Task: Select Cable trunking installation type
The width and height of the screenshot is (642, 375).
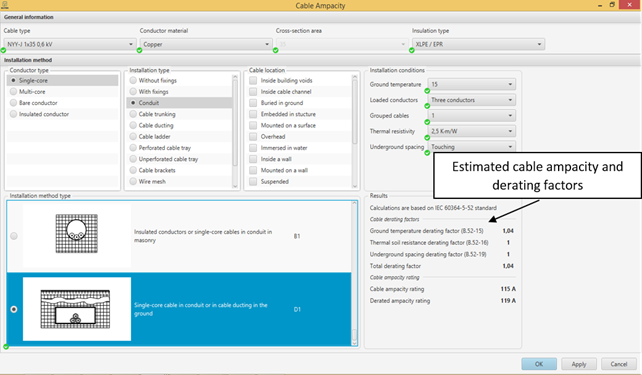Action: [x=133, y=114]
